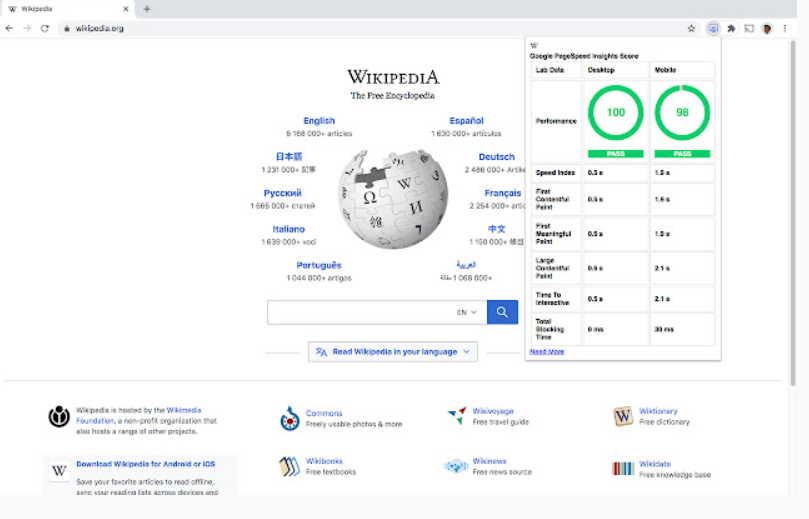Click the media cast icon in toolbar
The height and width of the screenshot is (519, 809).
point(749,28)
